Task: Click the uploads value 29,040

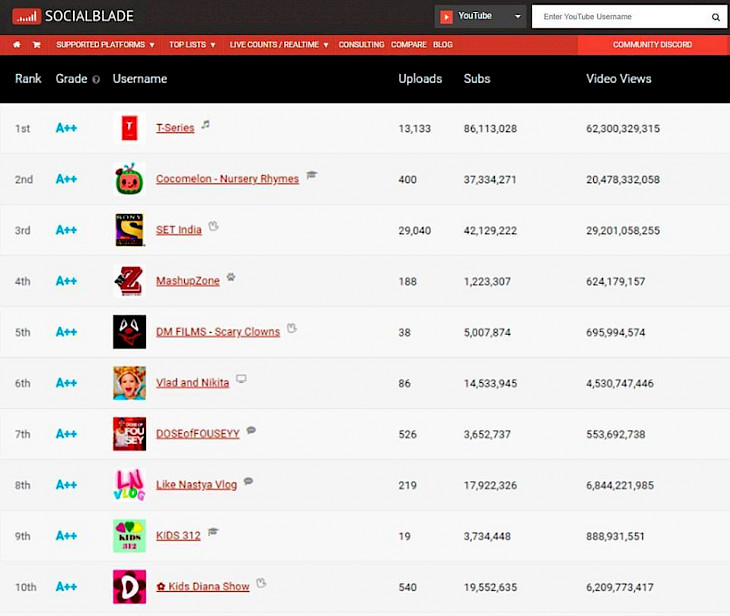Action: 414,230
